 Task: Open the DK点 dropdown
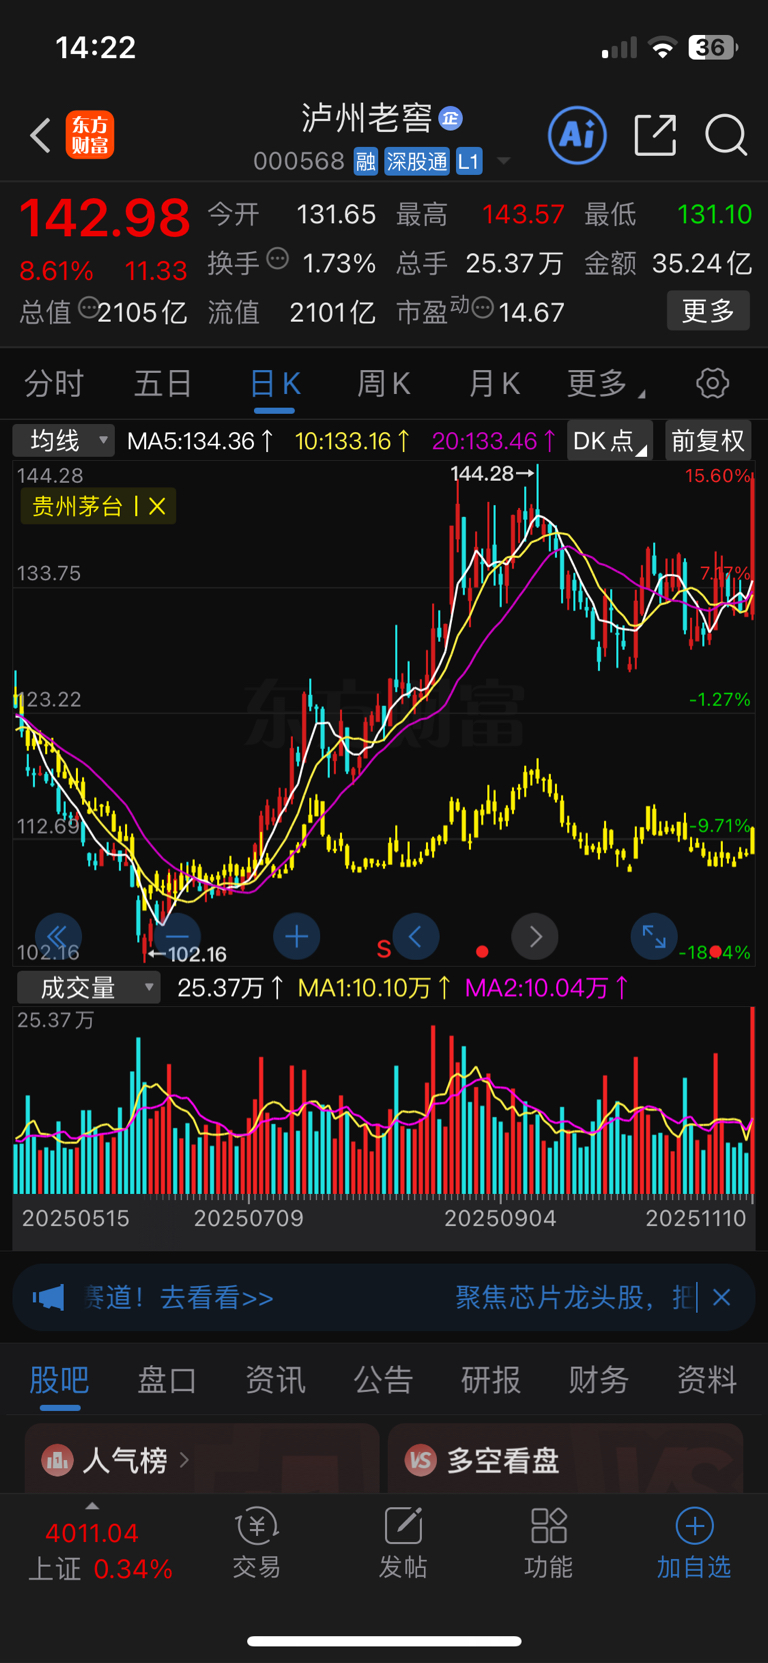pos(610,440)
